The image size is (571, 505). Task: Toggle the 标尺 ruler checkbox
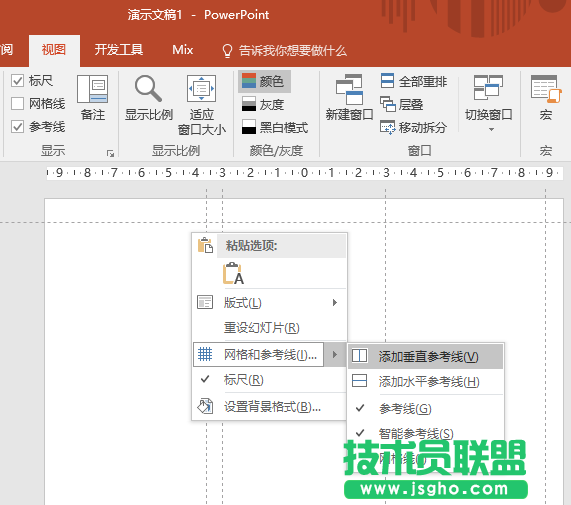coord(17,80)
